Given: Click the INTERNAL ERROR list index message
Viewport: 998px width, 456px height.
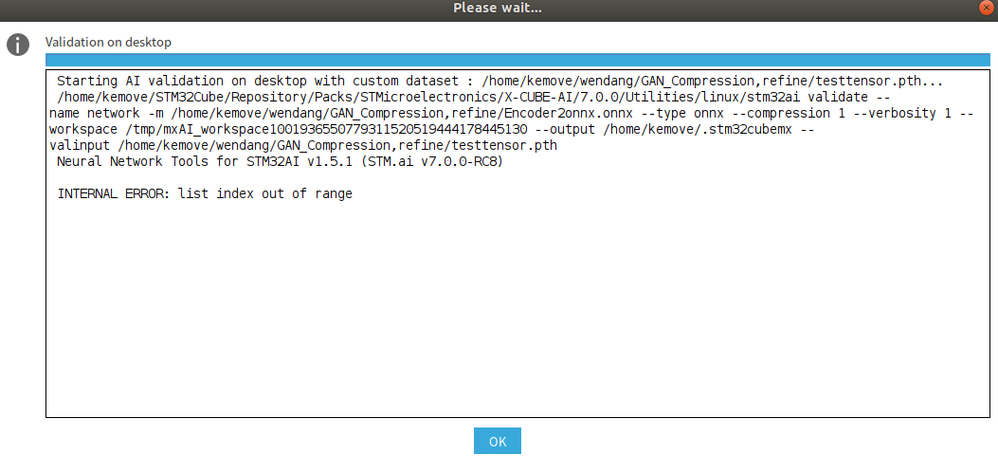Looking at the screenshot, I should [x=205, y=194].
